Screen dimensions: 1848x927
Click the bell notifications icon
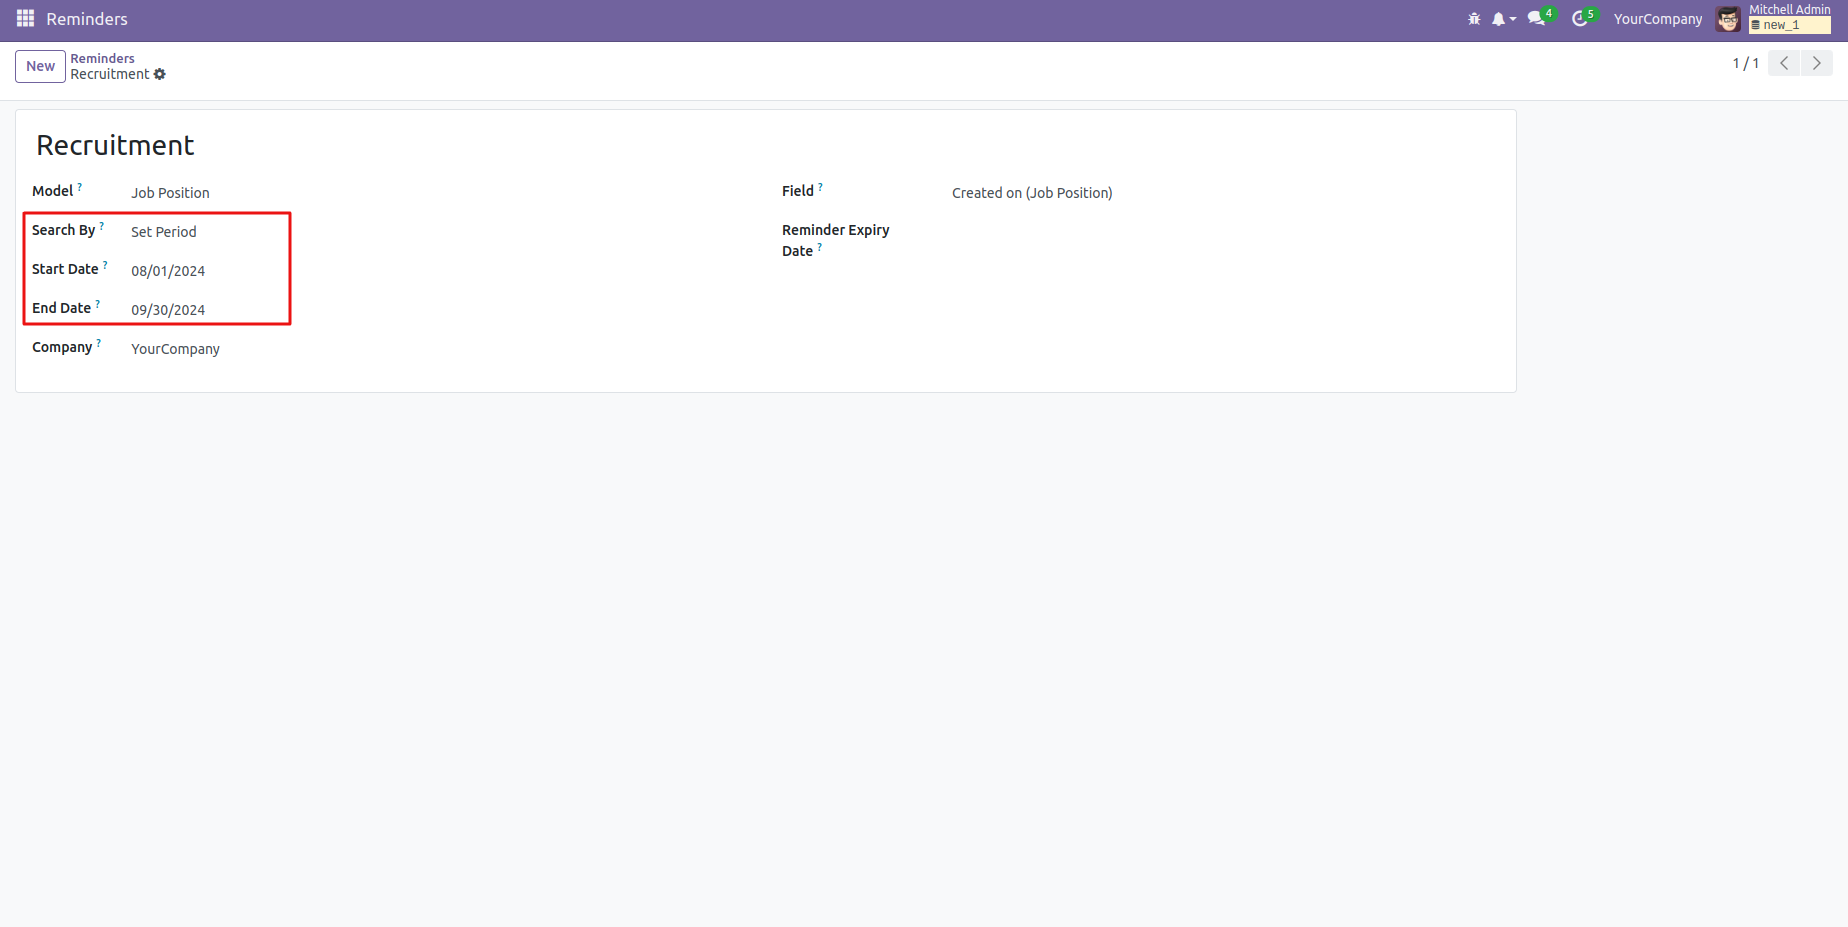[x=1499, y=19]
